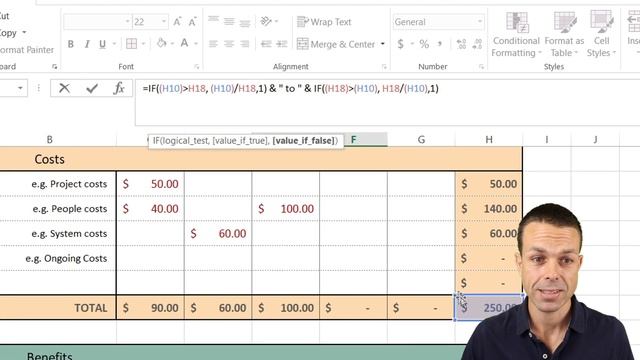The height and width of the screenshot is (360, 640).
Task: Click TOTAL $90.00 cell
Action: click(150, 308)
